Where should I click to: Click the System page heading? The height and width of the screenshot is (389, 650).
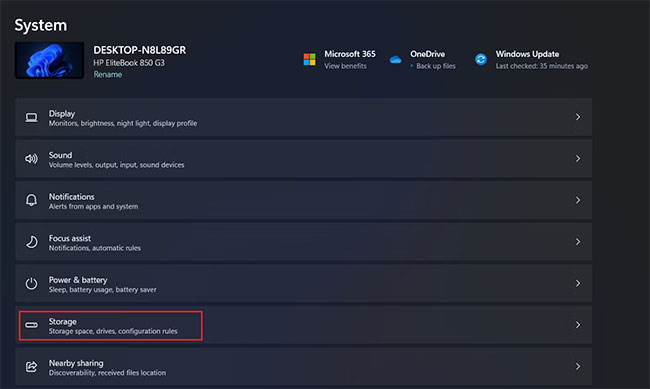[41, 25]
